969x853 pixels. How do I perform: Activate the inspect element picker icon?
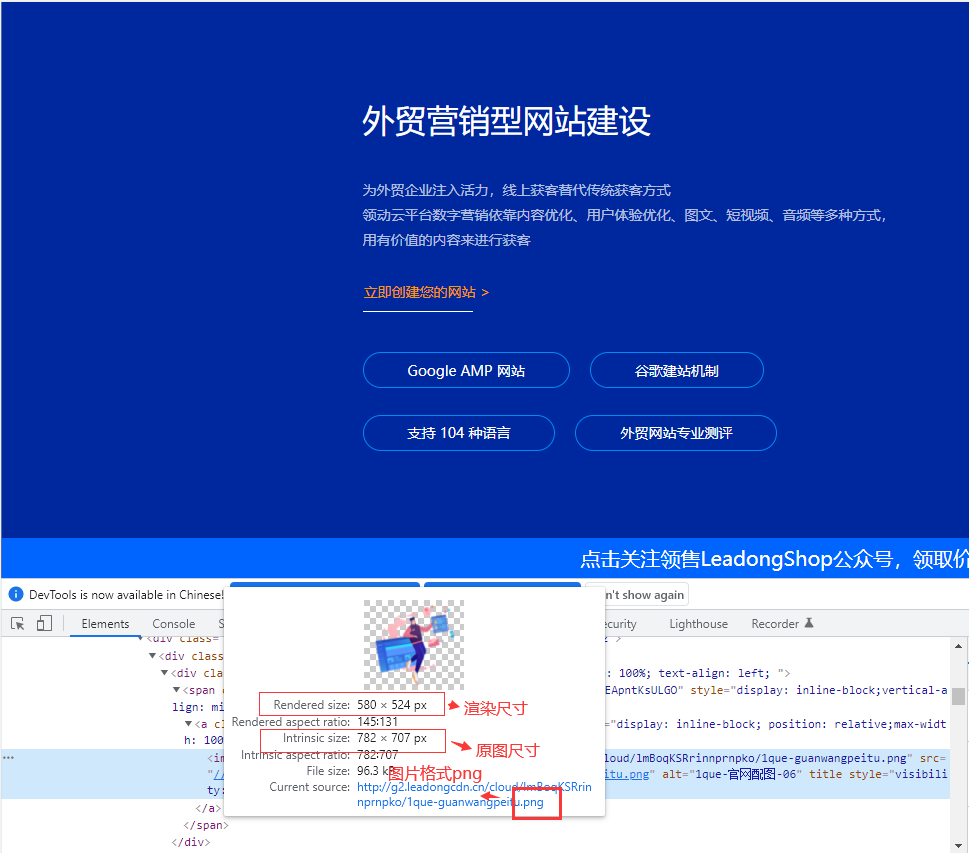click(18, 624)
